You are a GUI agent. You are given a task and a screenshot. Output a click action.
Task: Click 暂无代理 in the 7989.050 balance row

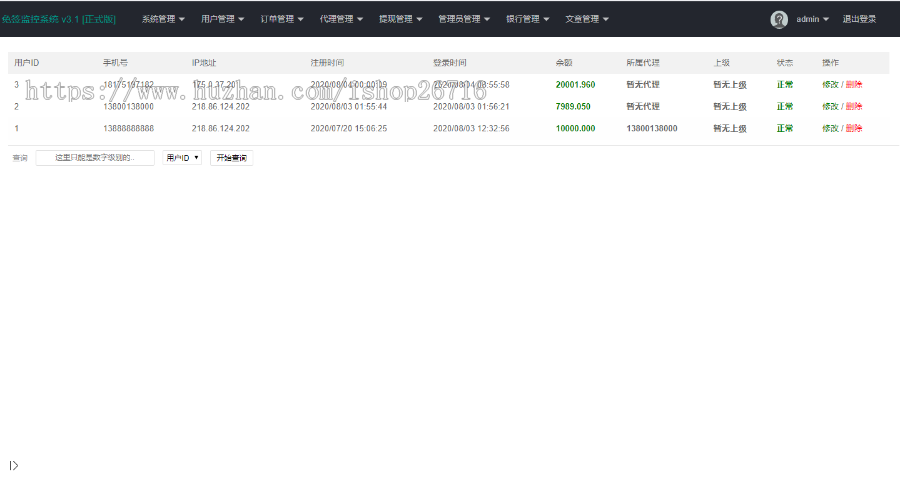[x=643, y=106]
